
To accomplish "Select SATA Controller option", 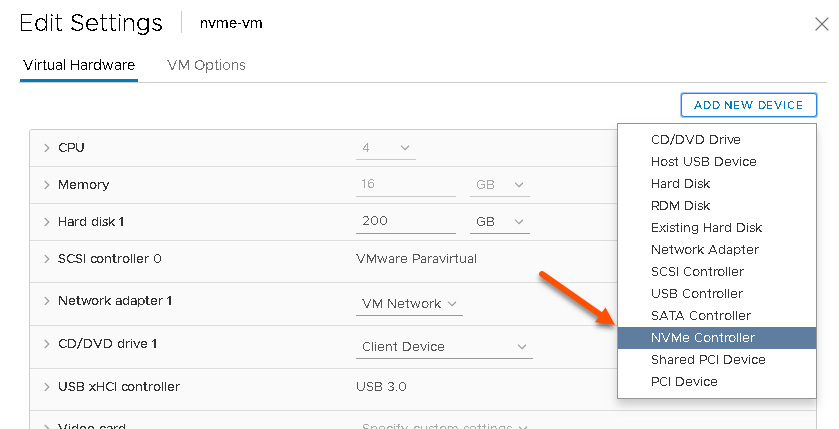I will click(x=700, y=316).
